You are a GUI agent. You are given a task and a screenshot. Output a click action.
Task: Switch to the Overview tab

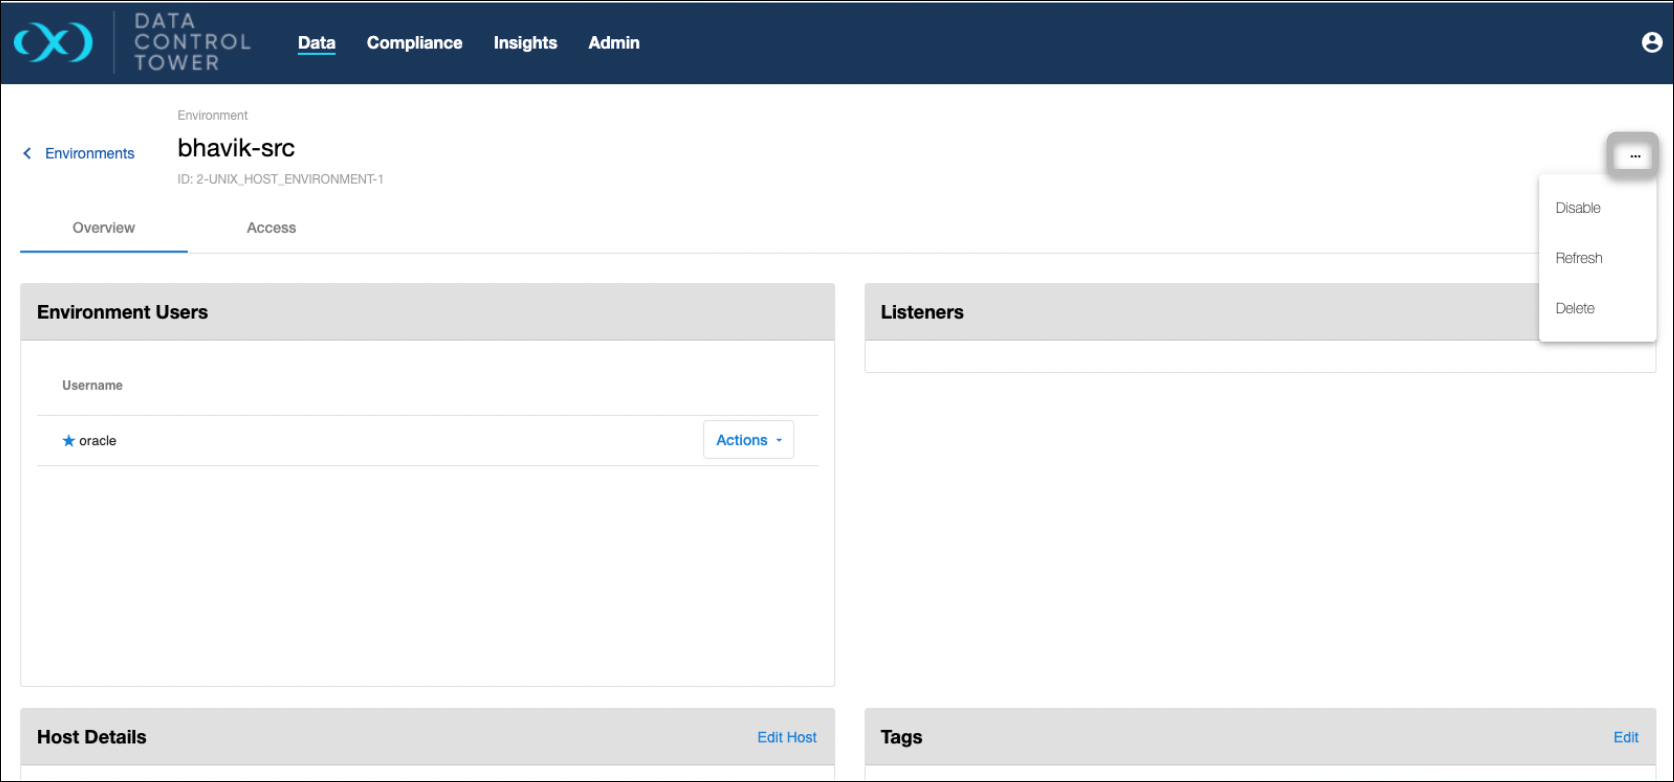(103, 228)
